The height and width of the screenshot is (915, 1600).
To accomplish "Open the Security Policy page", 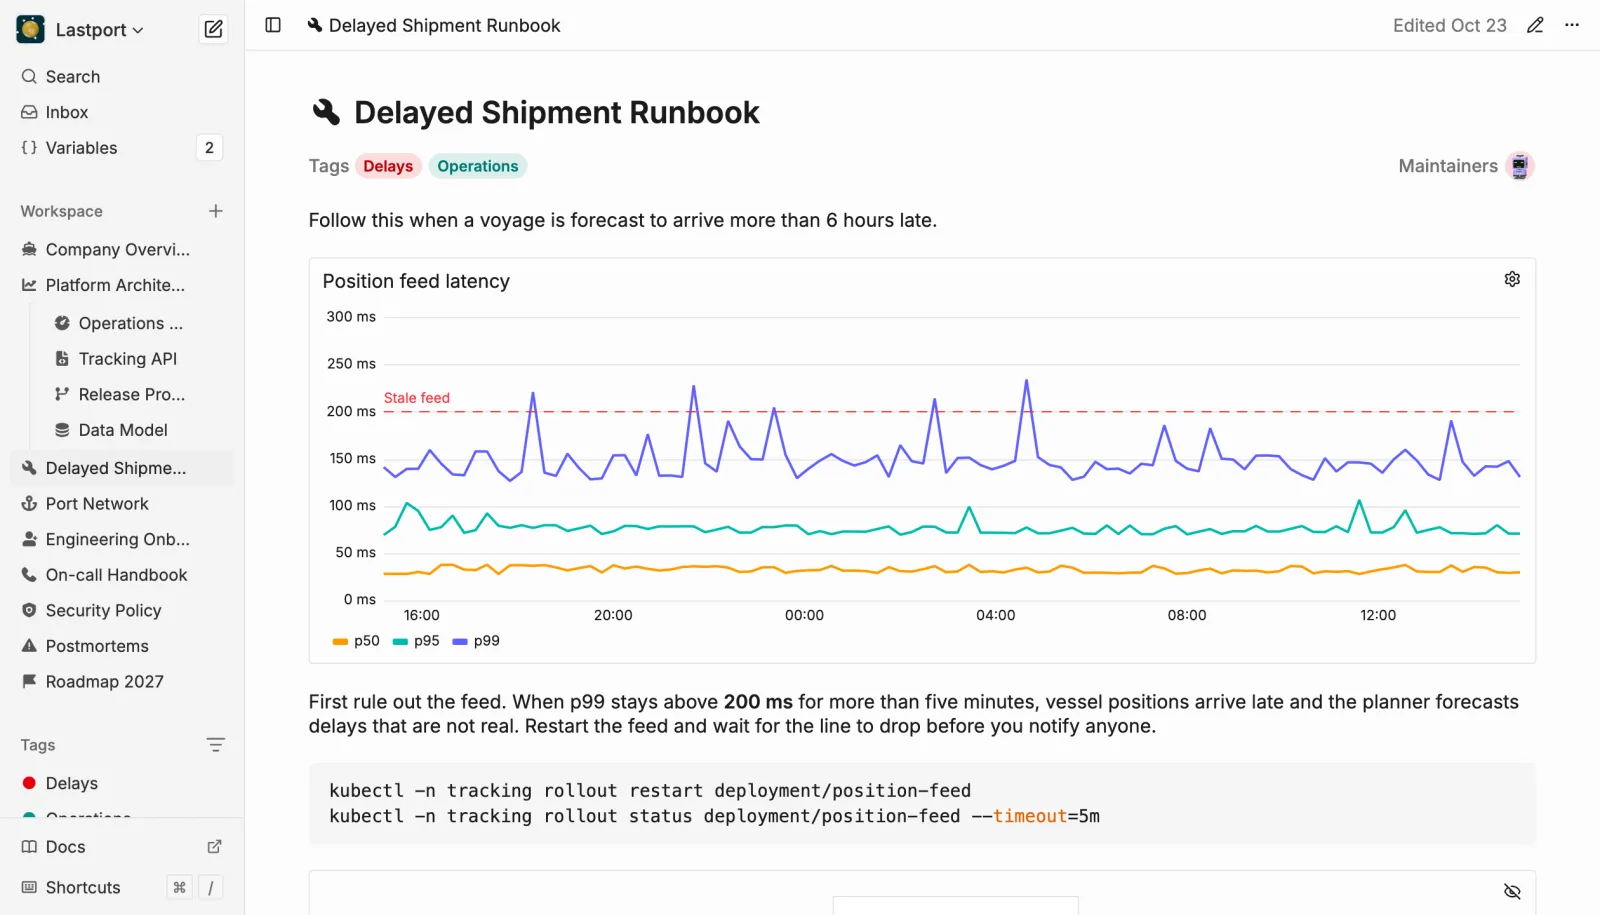I will pyautogui.click(x=122, y=610).
